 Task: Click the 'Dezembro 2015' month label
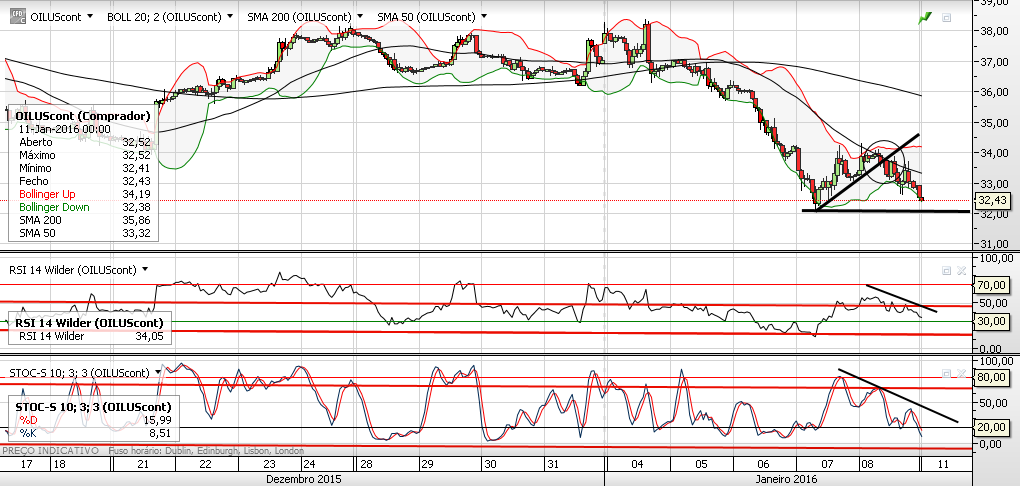(303, 478)
